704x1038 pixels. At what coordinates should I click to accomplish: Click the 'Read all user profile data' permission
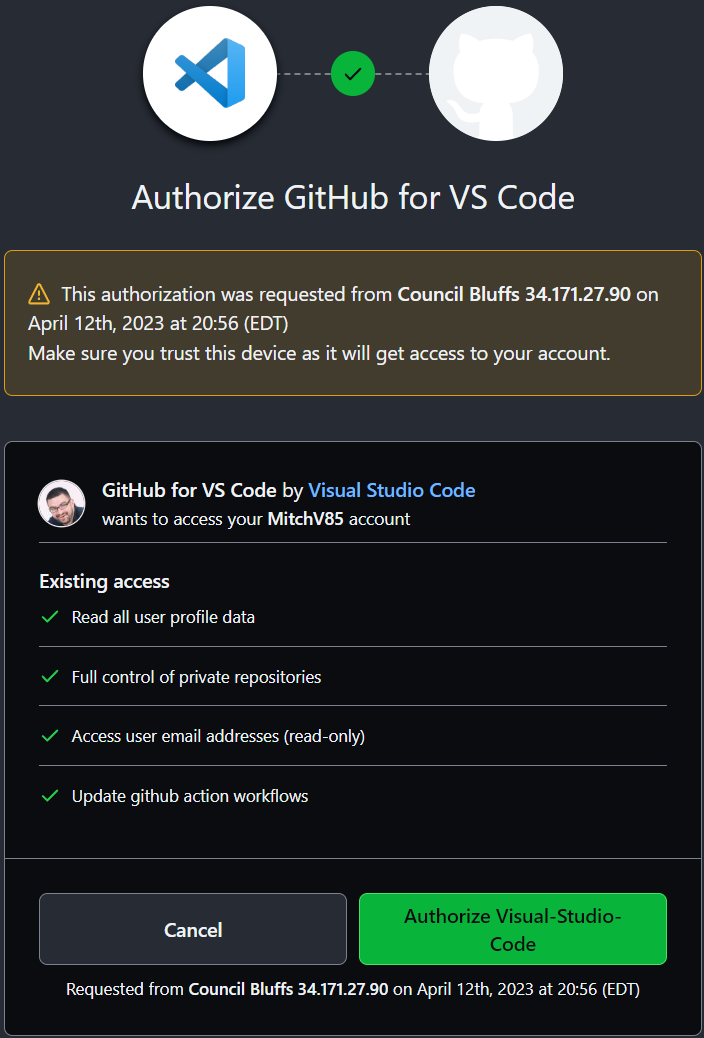[163, 617]
